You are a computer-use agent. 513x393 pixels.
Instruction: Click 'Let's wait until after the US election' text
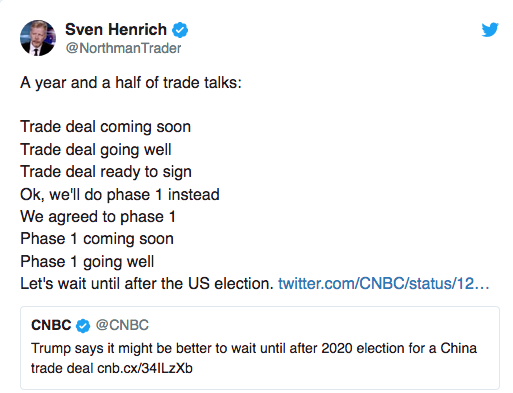click(x=147, y=284)
